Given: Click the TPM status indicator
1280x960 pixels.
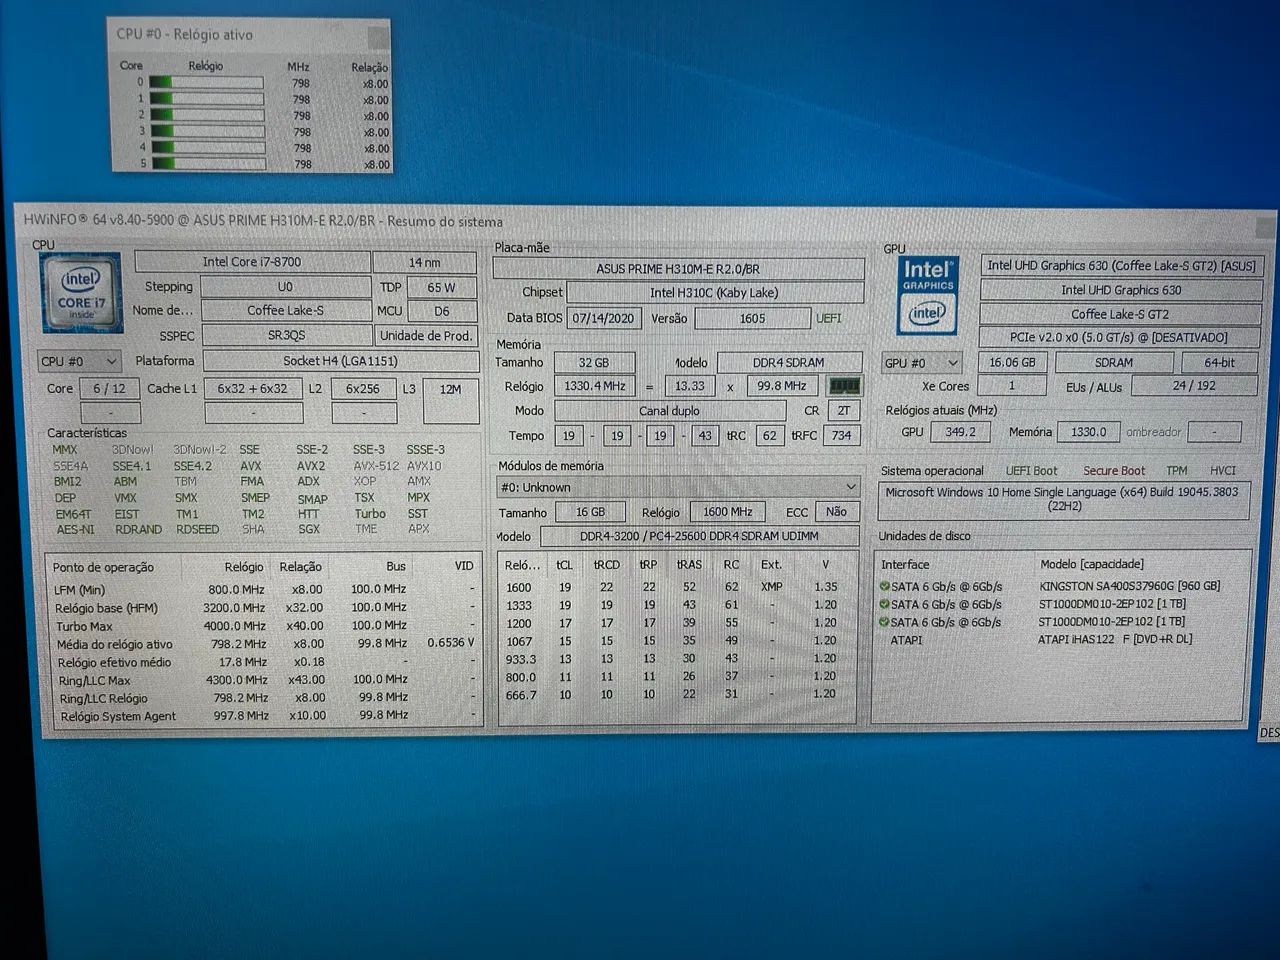Looking at the screenshot, I should tap(1176, 470).
